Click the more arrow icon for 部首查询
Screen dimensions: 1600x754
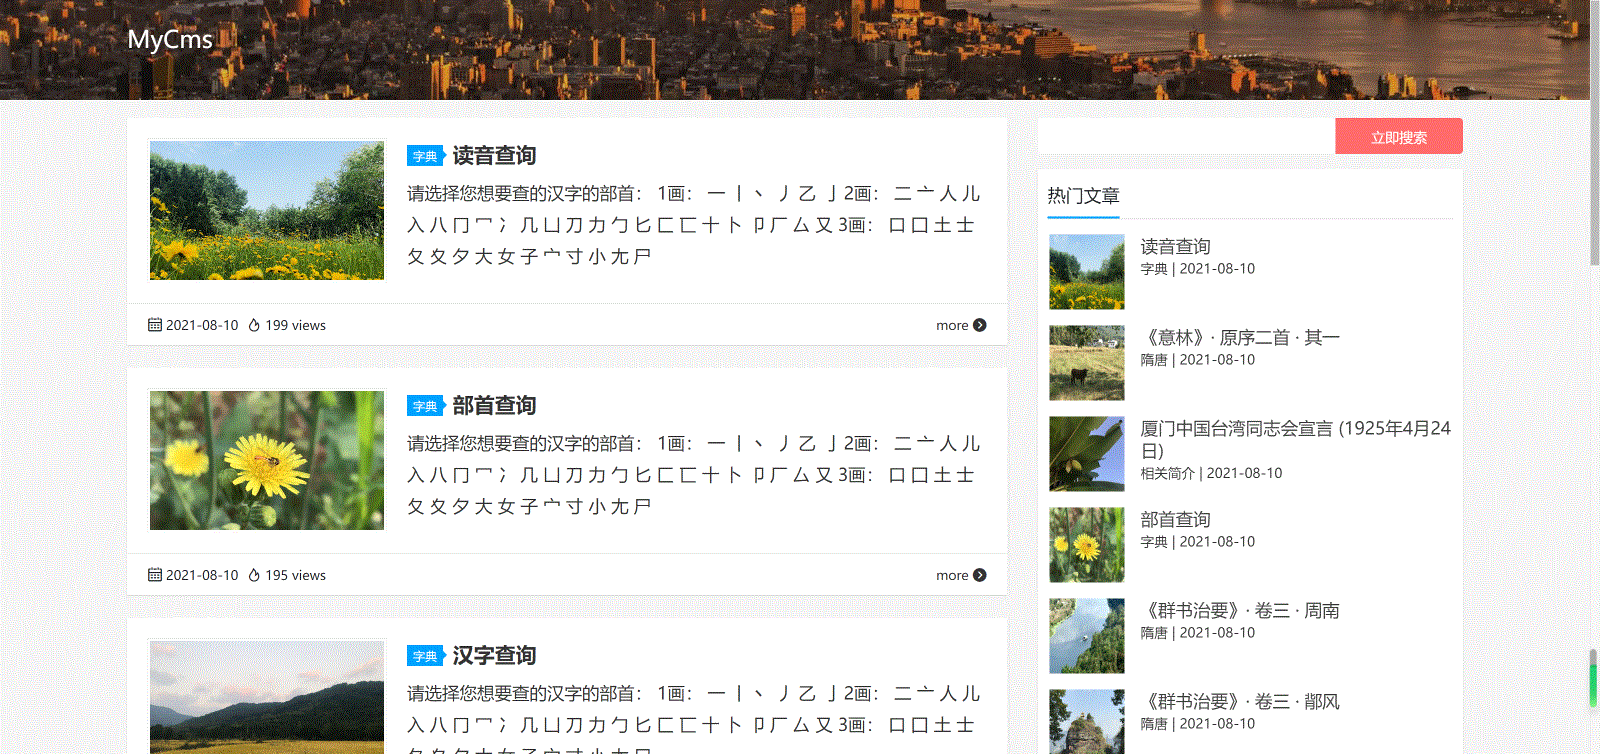[979, 575]
